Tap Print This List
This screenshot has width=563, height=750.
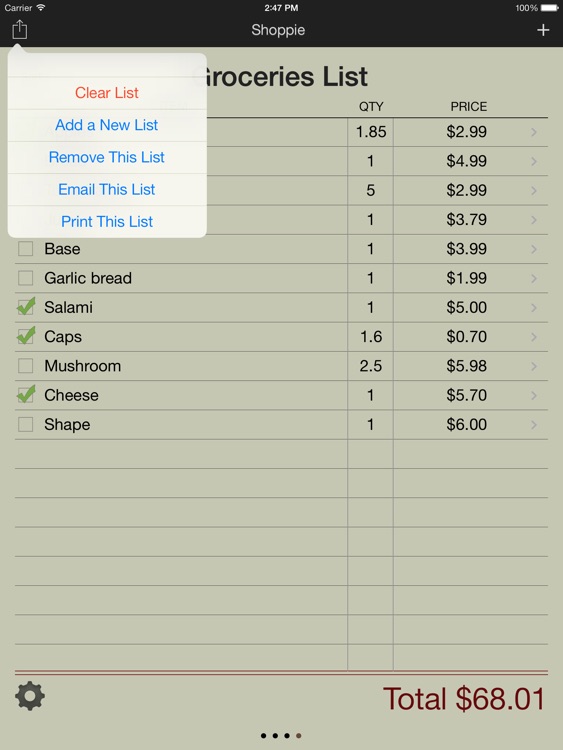(x=107, y=221)
